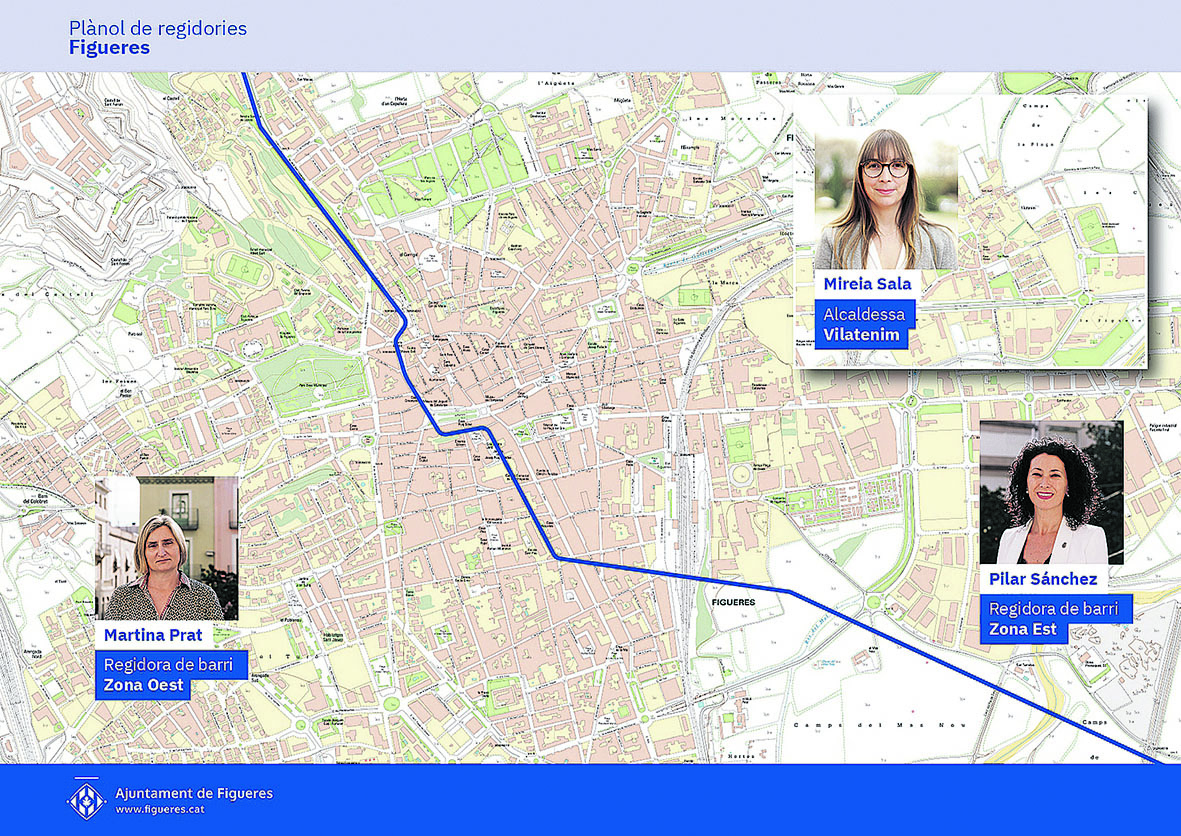Click the Vilatenim blue tag
The image size is (1181, 836).
coord(861,335)
